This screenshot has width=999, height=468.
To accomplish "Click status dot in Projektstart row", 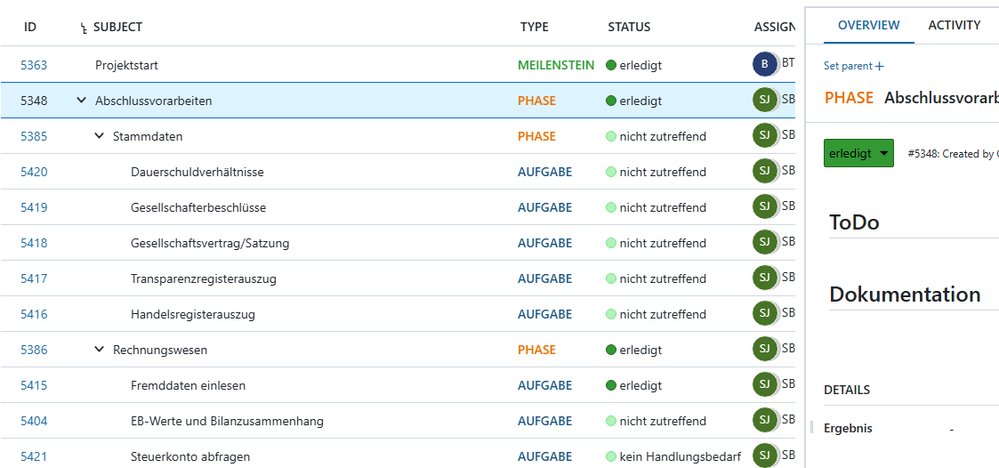I will 611,65.
